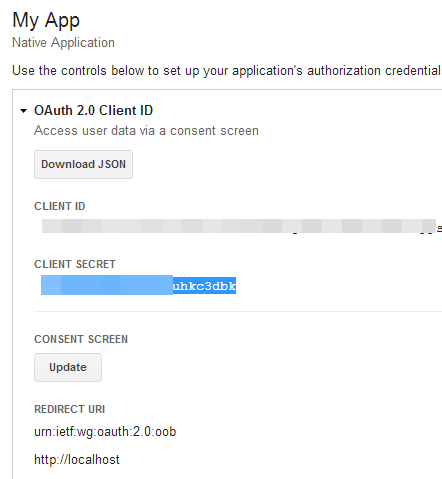Click the CLIENT SECRET label
442x479 pixels.
[x=75, y=264]
